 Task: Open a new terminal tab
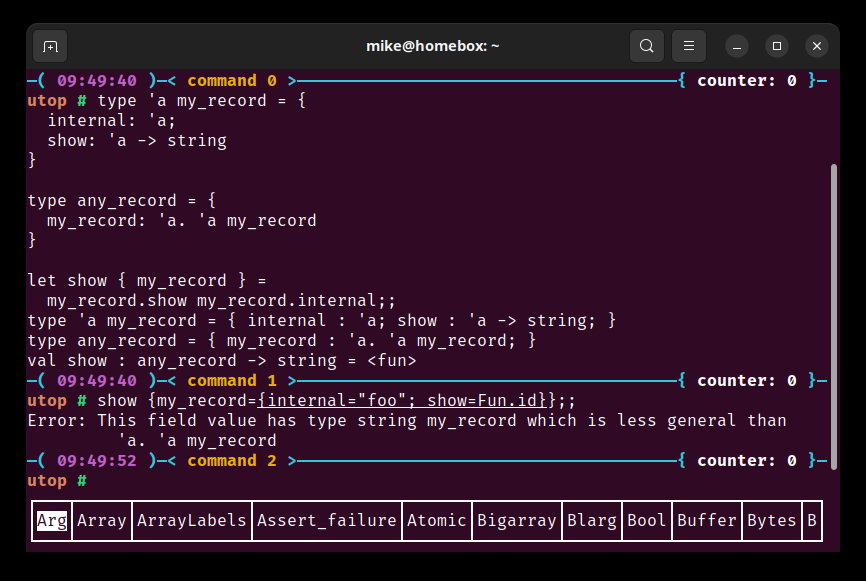51,46
